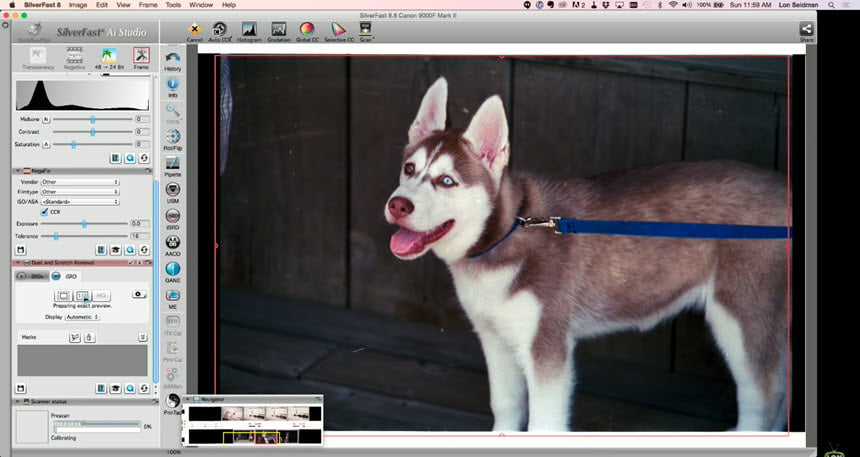Open the Info tool

click(x=173, y=87)
